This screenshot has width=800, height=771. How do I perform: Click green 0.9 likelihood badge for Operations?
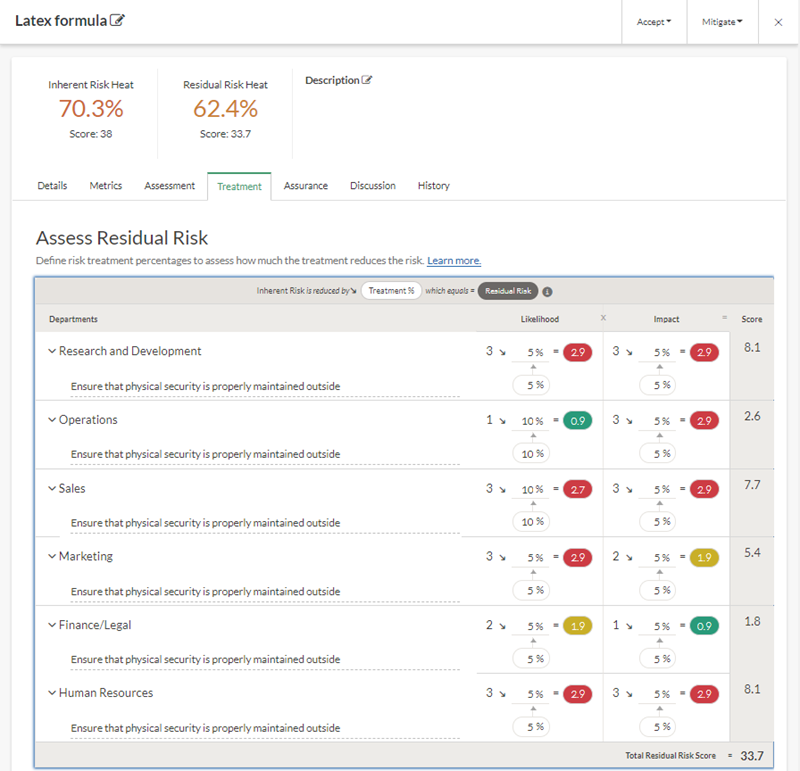point(577,420)
